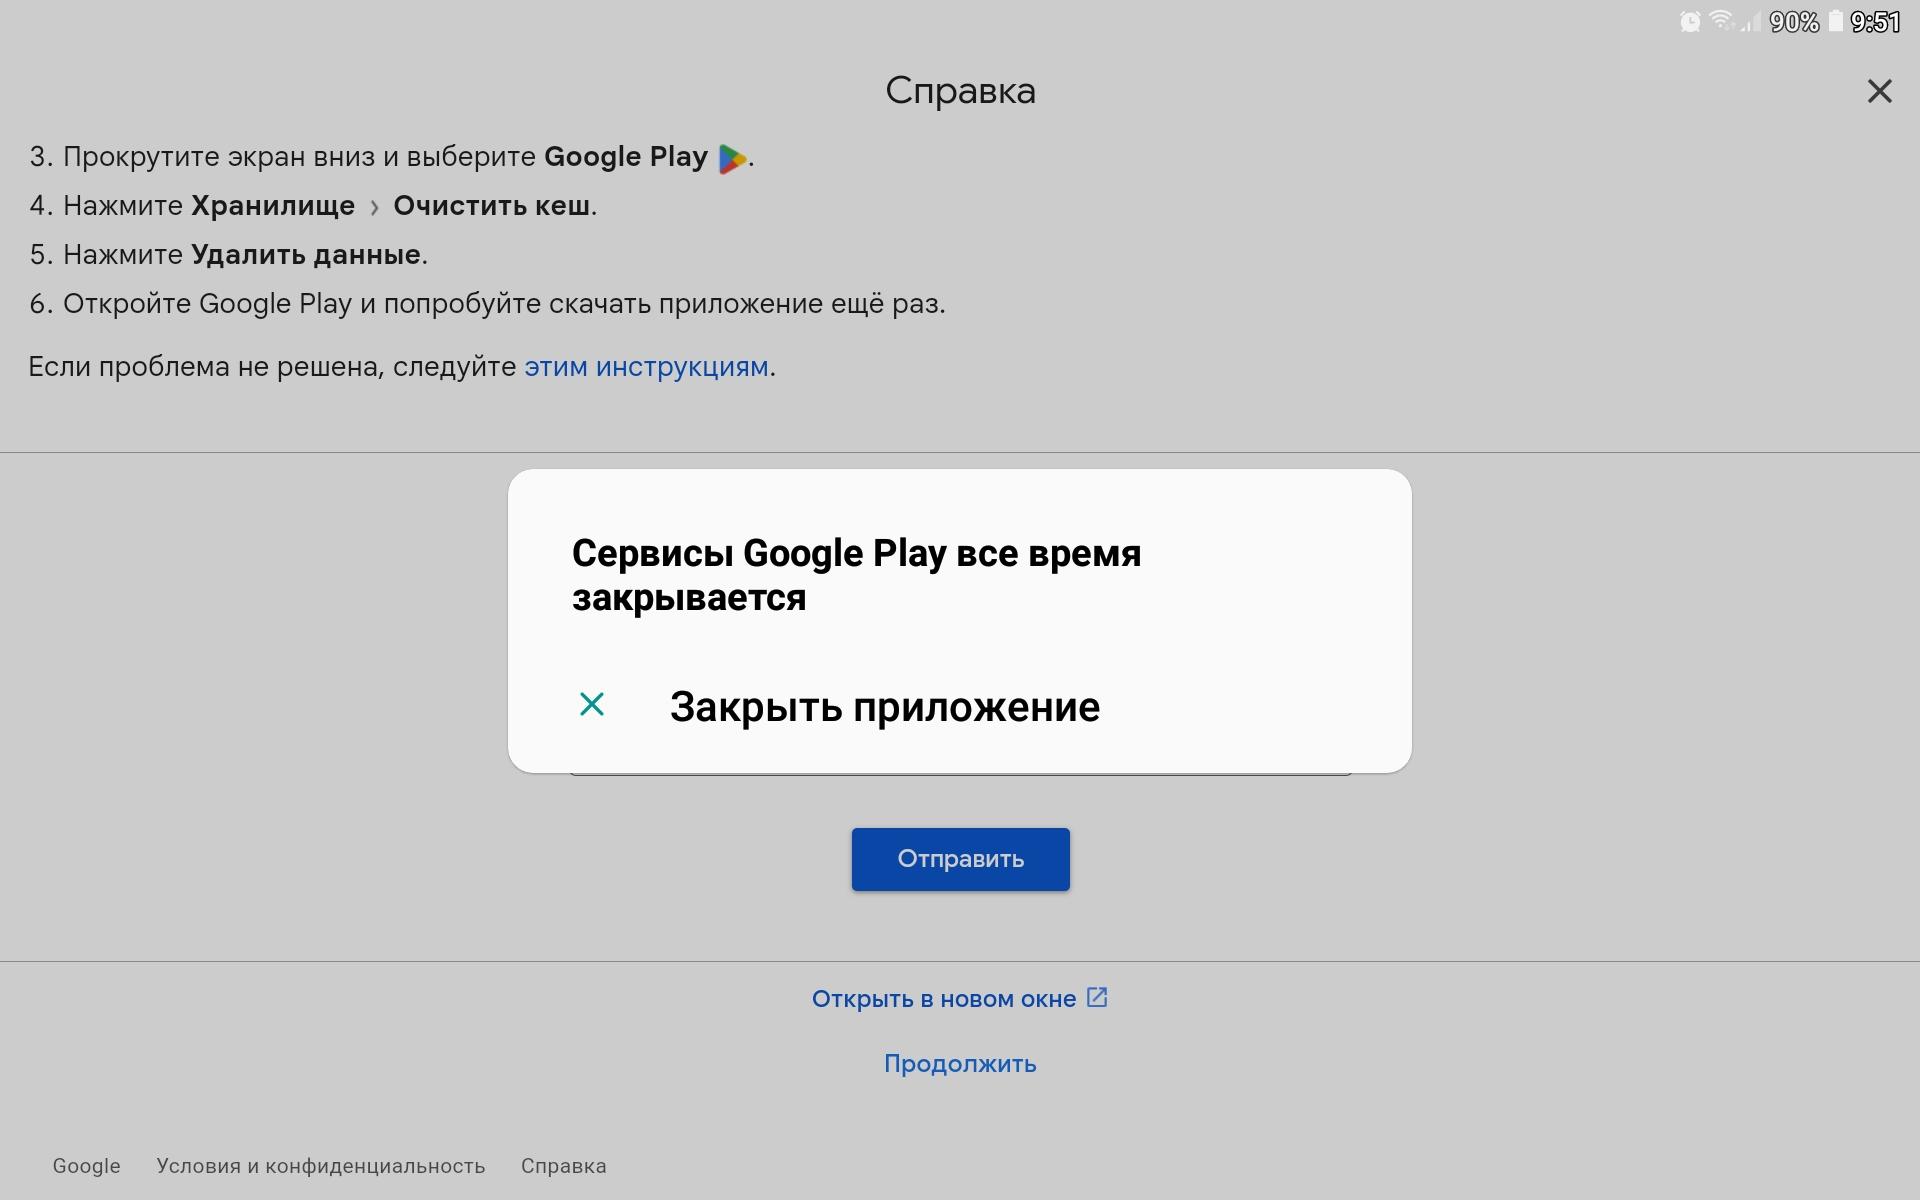Open Условия и конфиденциальность in the footer
Image resolution: width=1920 pixels, height=1200 pixels.
coord(320,1166)
